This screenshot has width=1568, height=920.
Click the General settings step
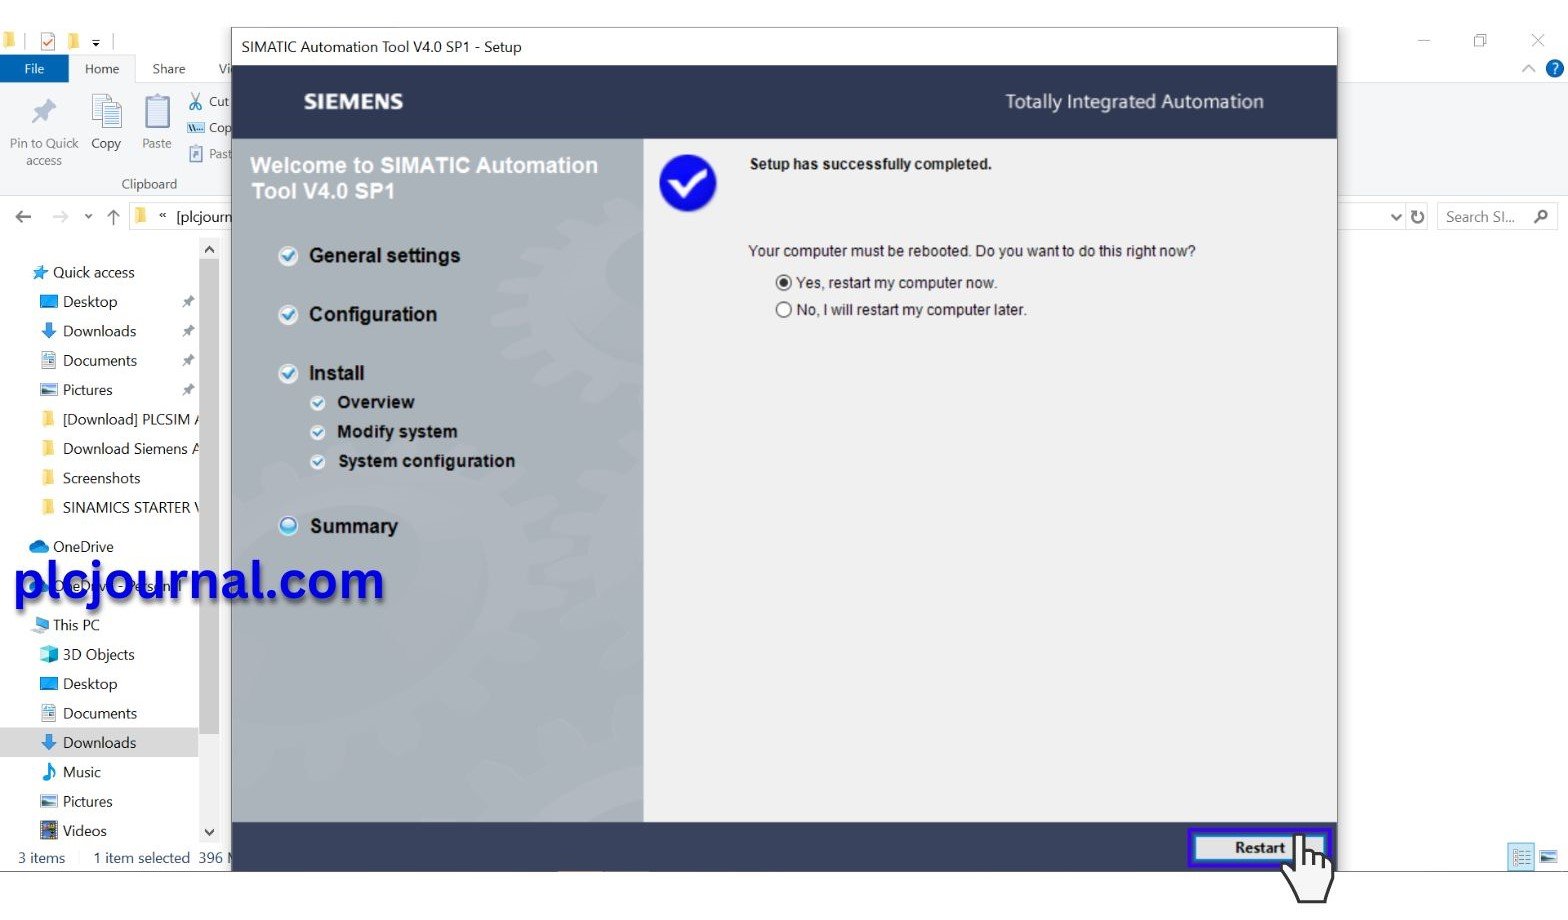coord(369,256)
